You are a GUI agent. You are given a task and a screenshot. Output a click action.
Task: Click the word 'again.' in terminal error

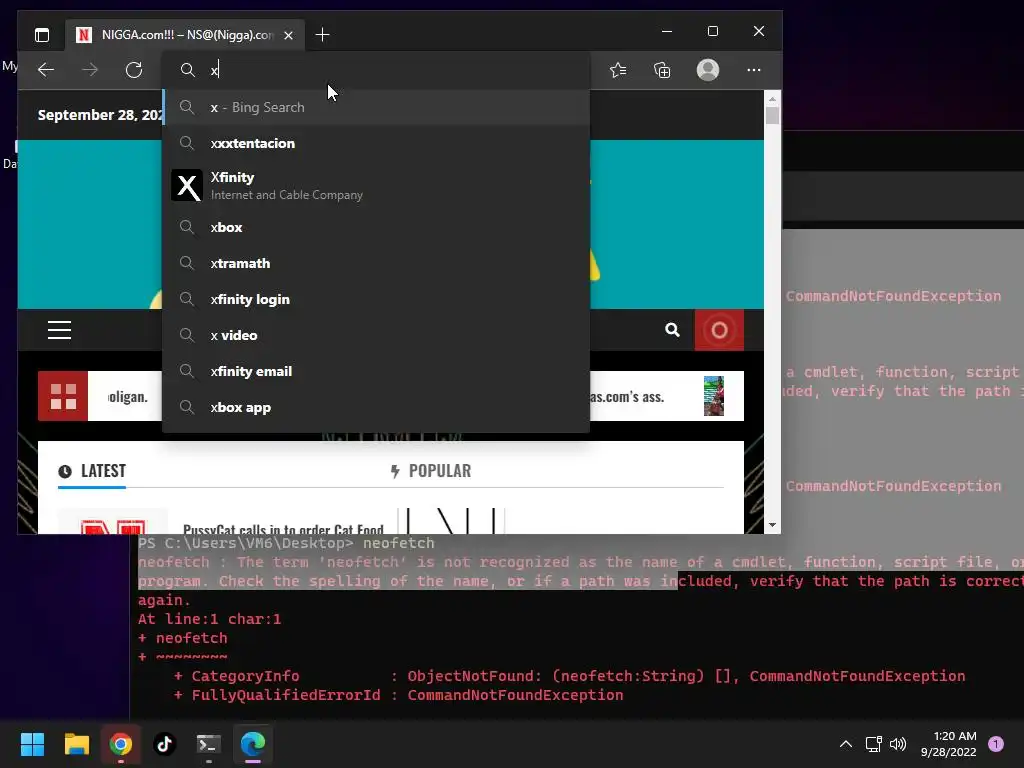[x=164, y=600]
